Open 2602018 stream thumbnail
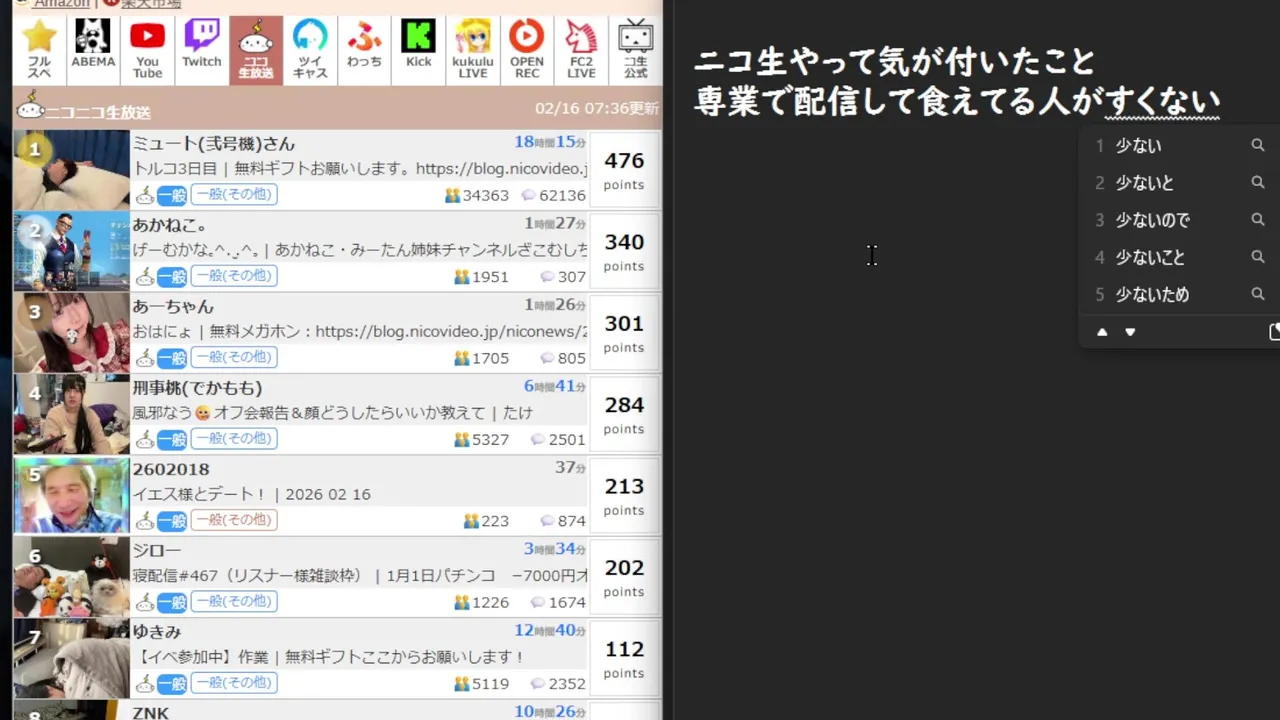The height and width of the screenshot is (720, 1280). (72, 496)
